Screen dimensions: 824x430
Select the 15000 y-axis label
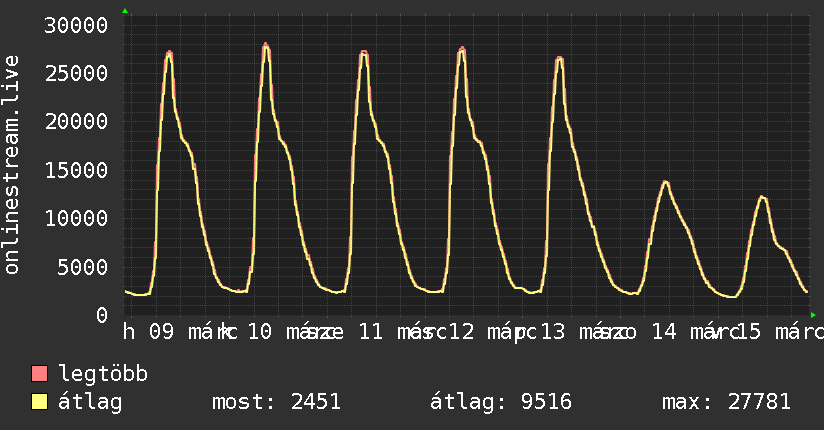coord(76,170)
